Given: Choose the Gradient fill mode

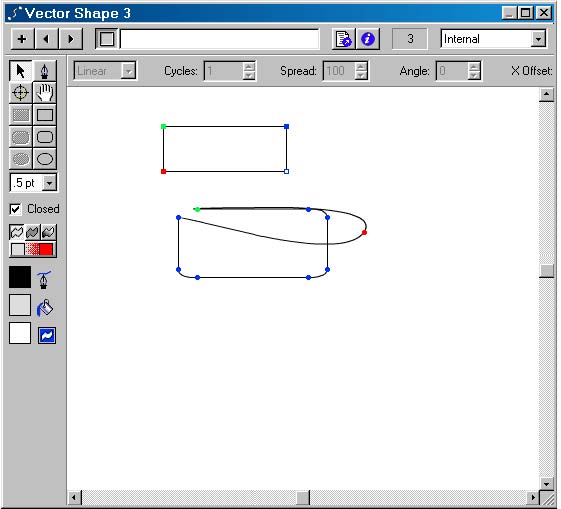Looking at the screenshot, I should click(x=32, y=249).
